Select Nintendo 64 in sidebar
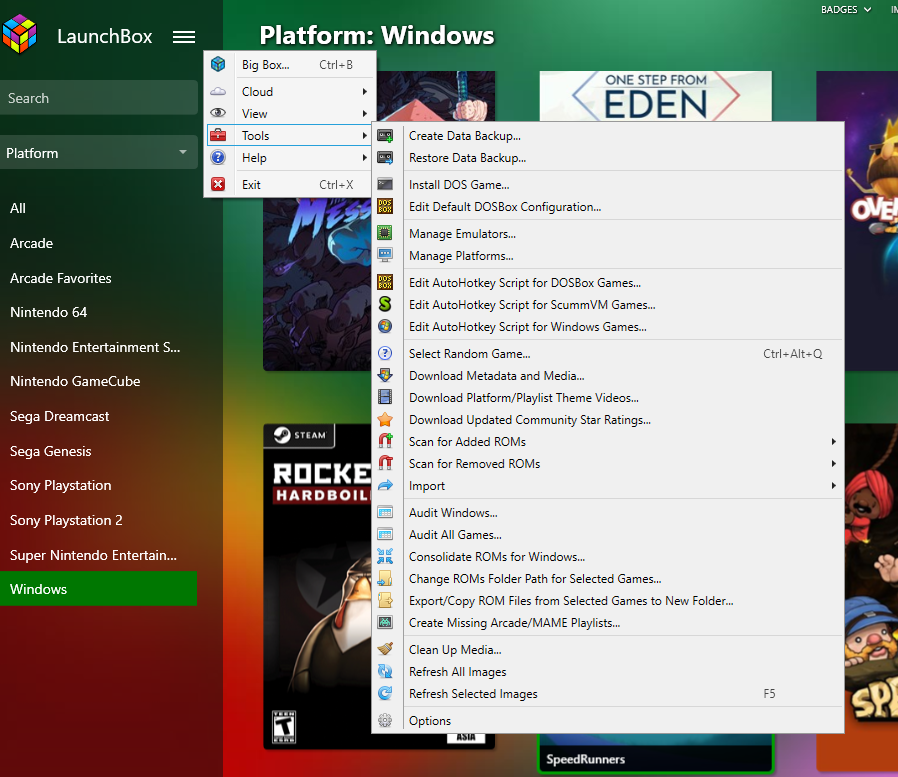The image size is (898, 777). [x=99, y=312]
